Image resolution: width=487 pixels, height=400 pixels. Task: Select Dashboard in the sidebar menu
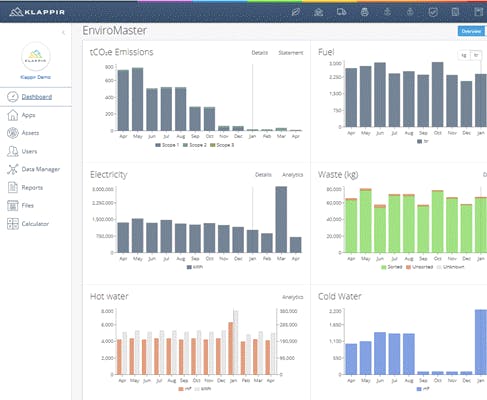pyautogui.click(x=36, y=97)
